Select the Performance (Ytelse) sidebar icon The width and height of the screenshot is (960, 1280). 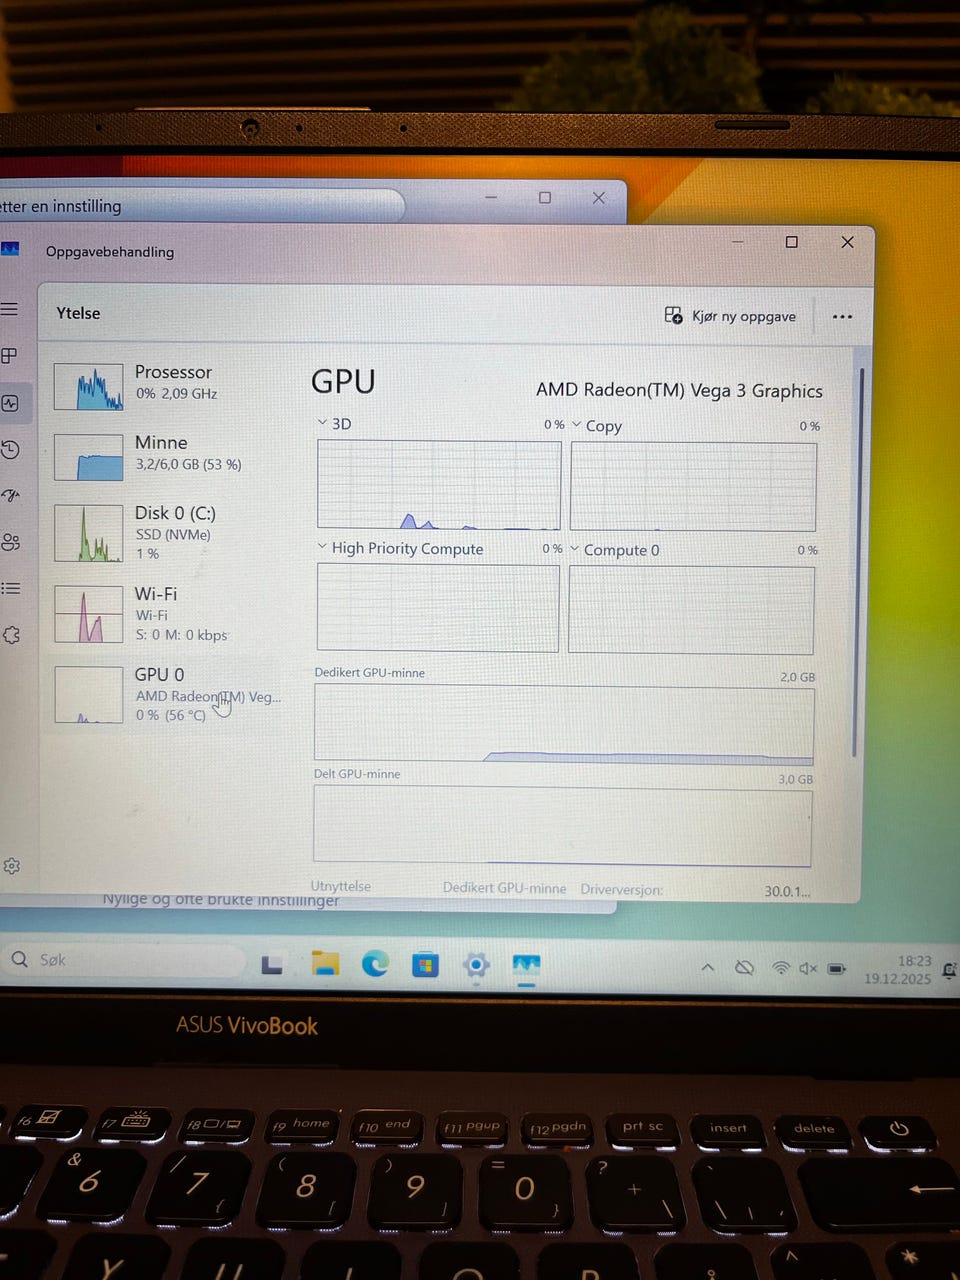pyautogui.click(x=11, y=403)
